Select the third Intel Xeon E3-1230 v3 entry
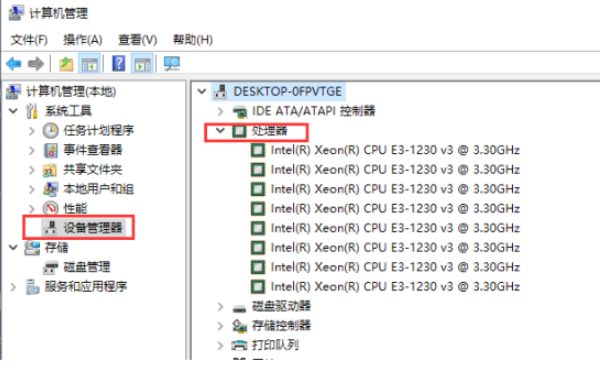610x370 pixels. (x=395, y=189)
